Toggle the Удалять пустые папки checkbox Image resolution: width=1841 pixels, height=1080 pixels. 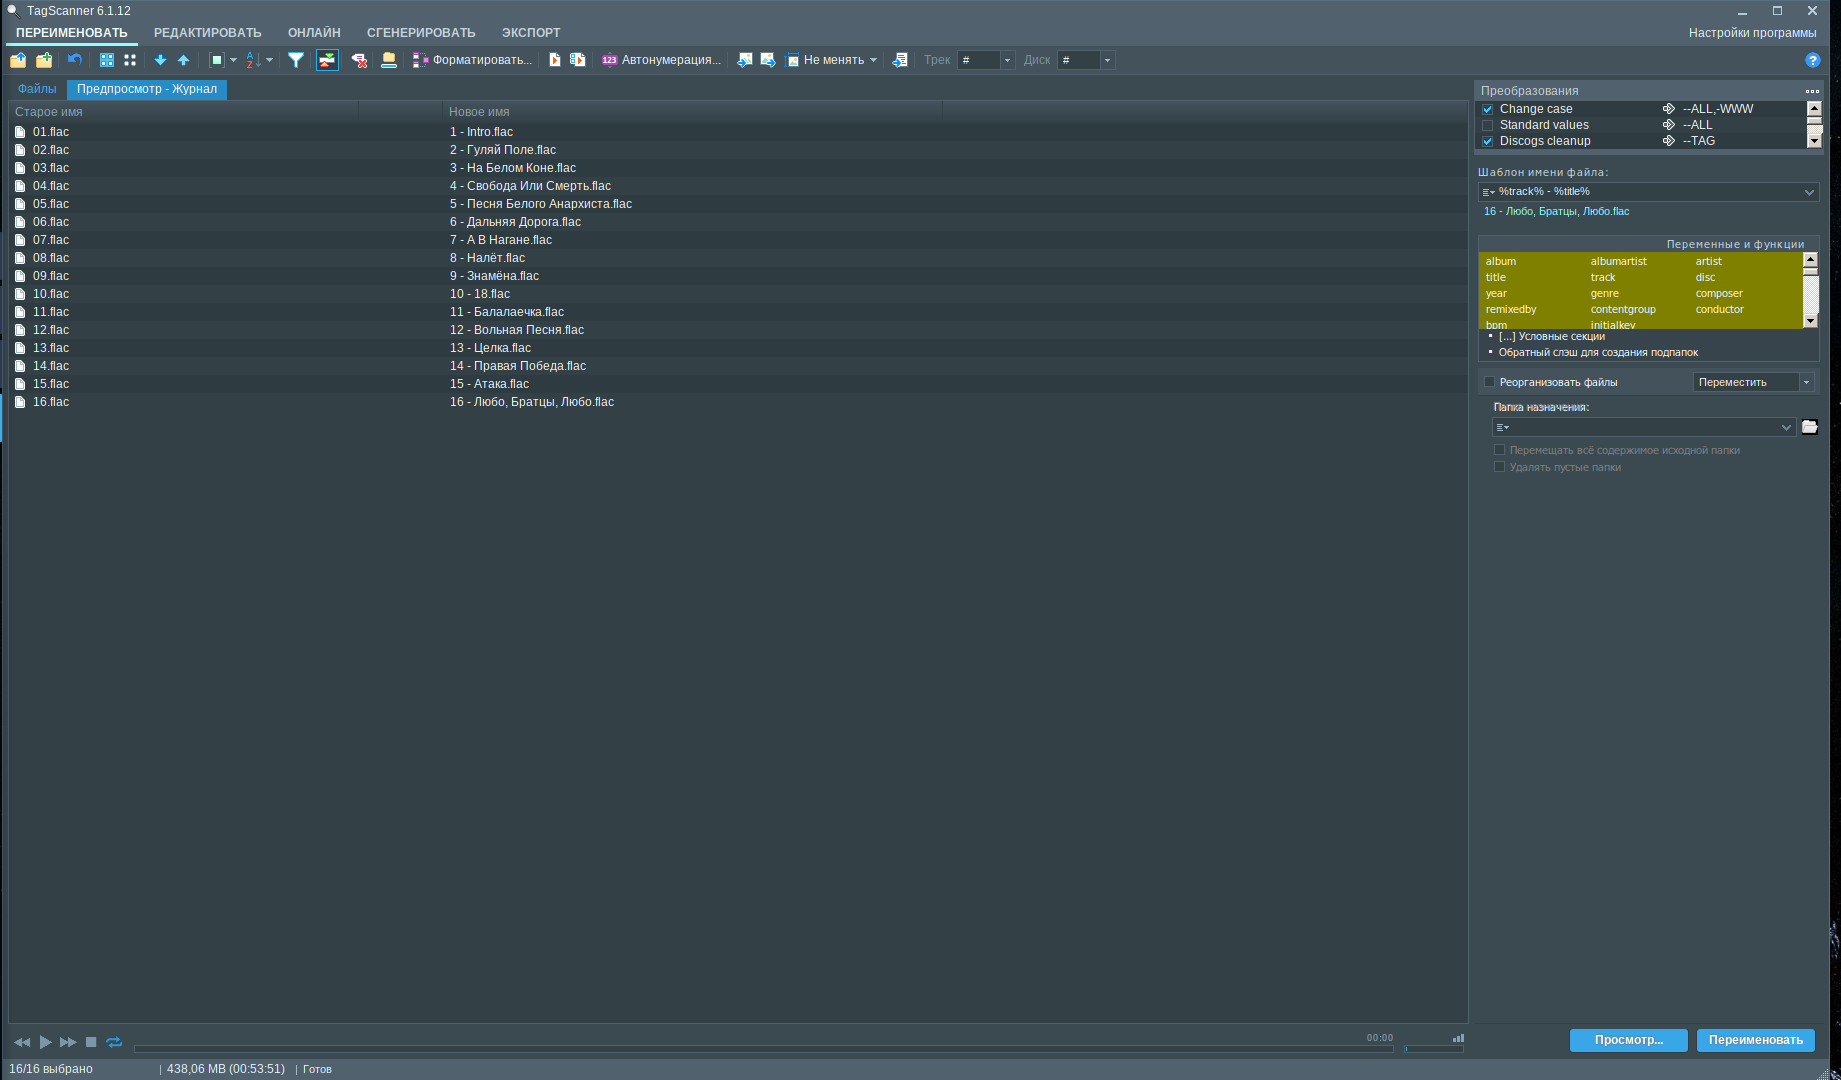point(1499,467)
